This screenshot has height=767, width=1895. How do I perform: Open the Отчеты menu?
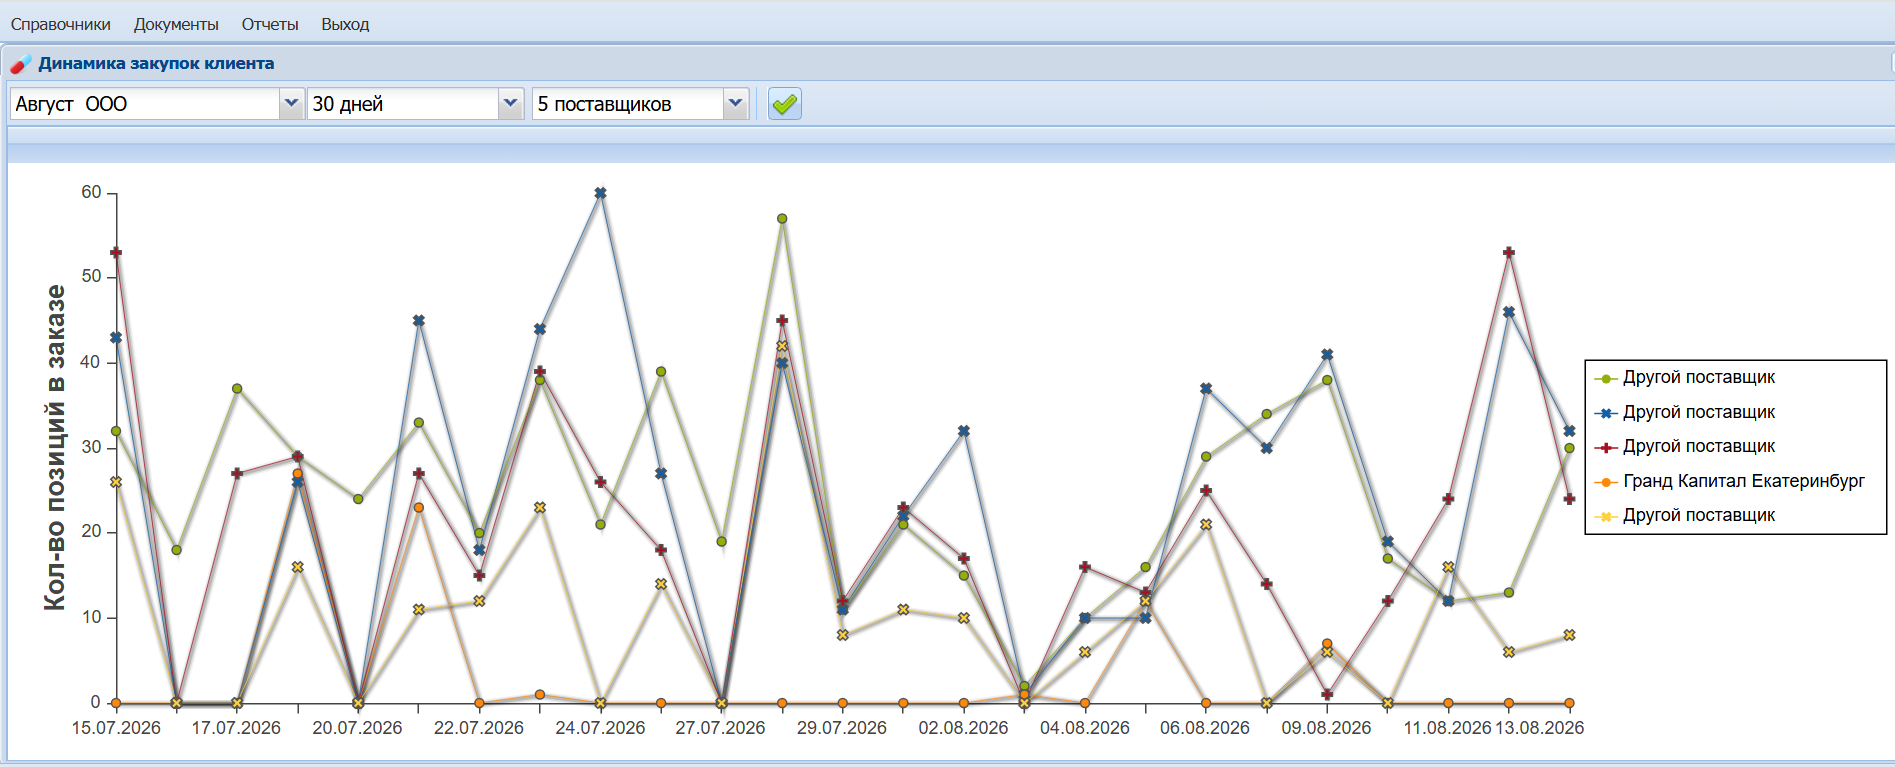point(270,24)
